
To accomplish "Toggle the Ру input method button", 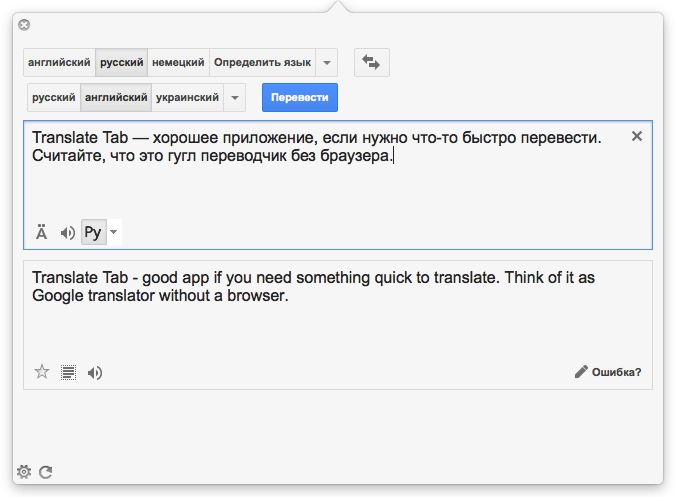I will pos(94,232).
